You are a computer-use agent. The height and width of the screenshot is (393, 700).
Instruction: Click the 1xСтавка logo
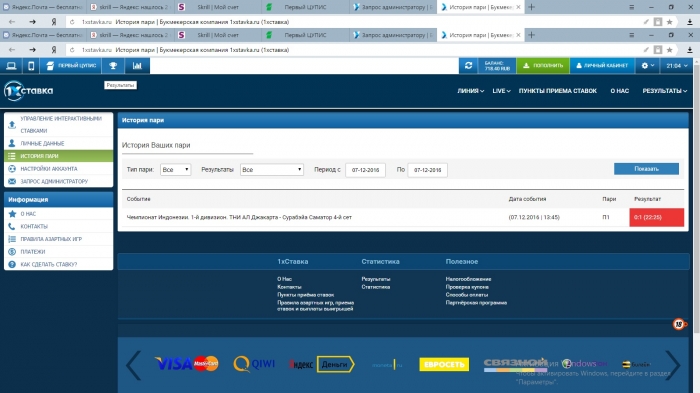click(x=29, y=91)
